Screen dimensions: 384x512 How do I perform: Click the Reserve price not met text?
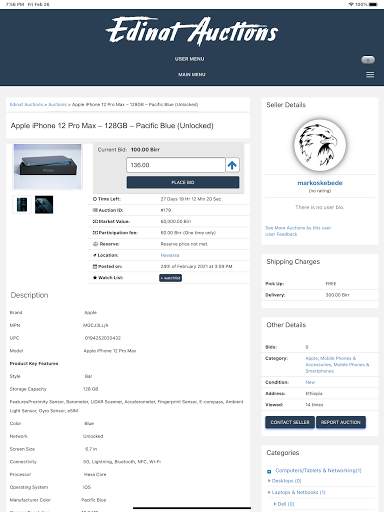pos(184,244)
